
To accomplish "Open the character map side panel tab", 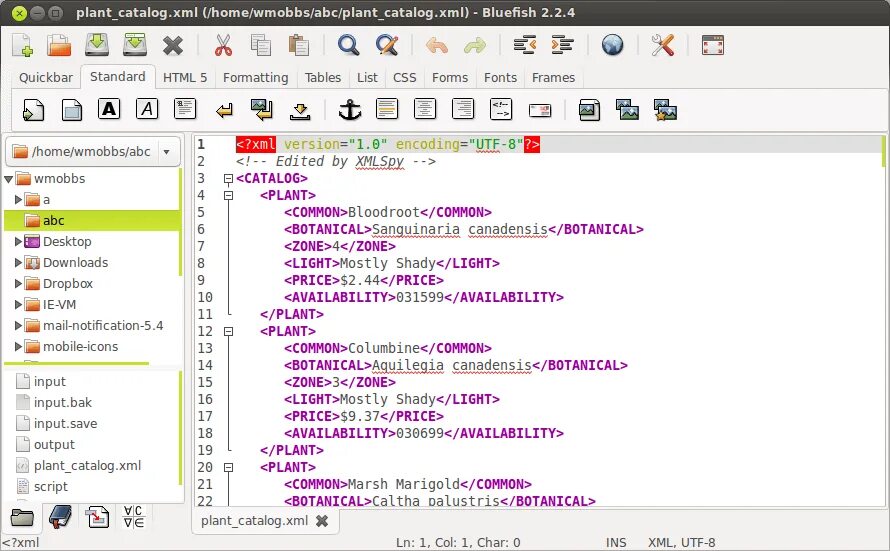I will click(135, 518).
